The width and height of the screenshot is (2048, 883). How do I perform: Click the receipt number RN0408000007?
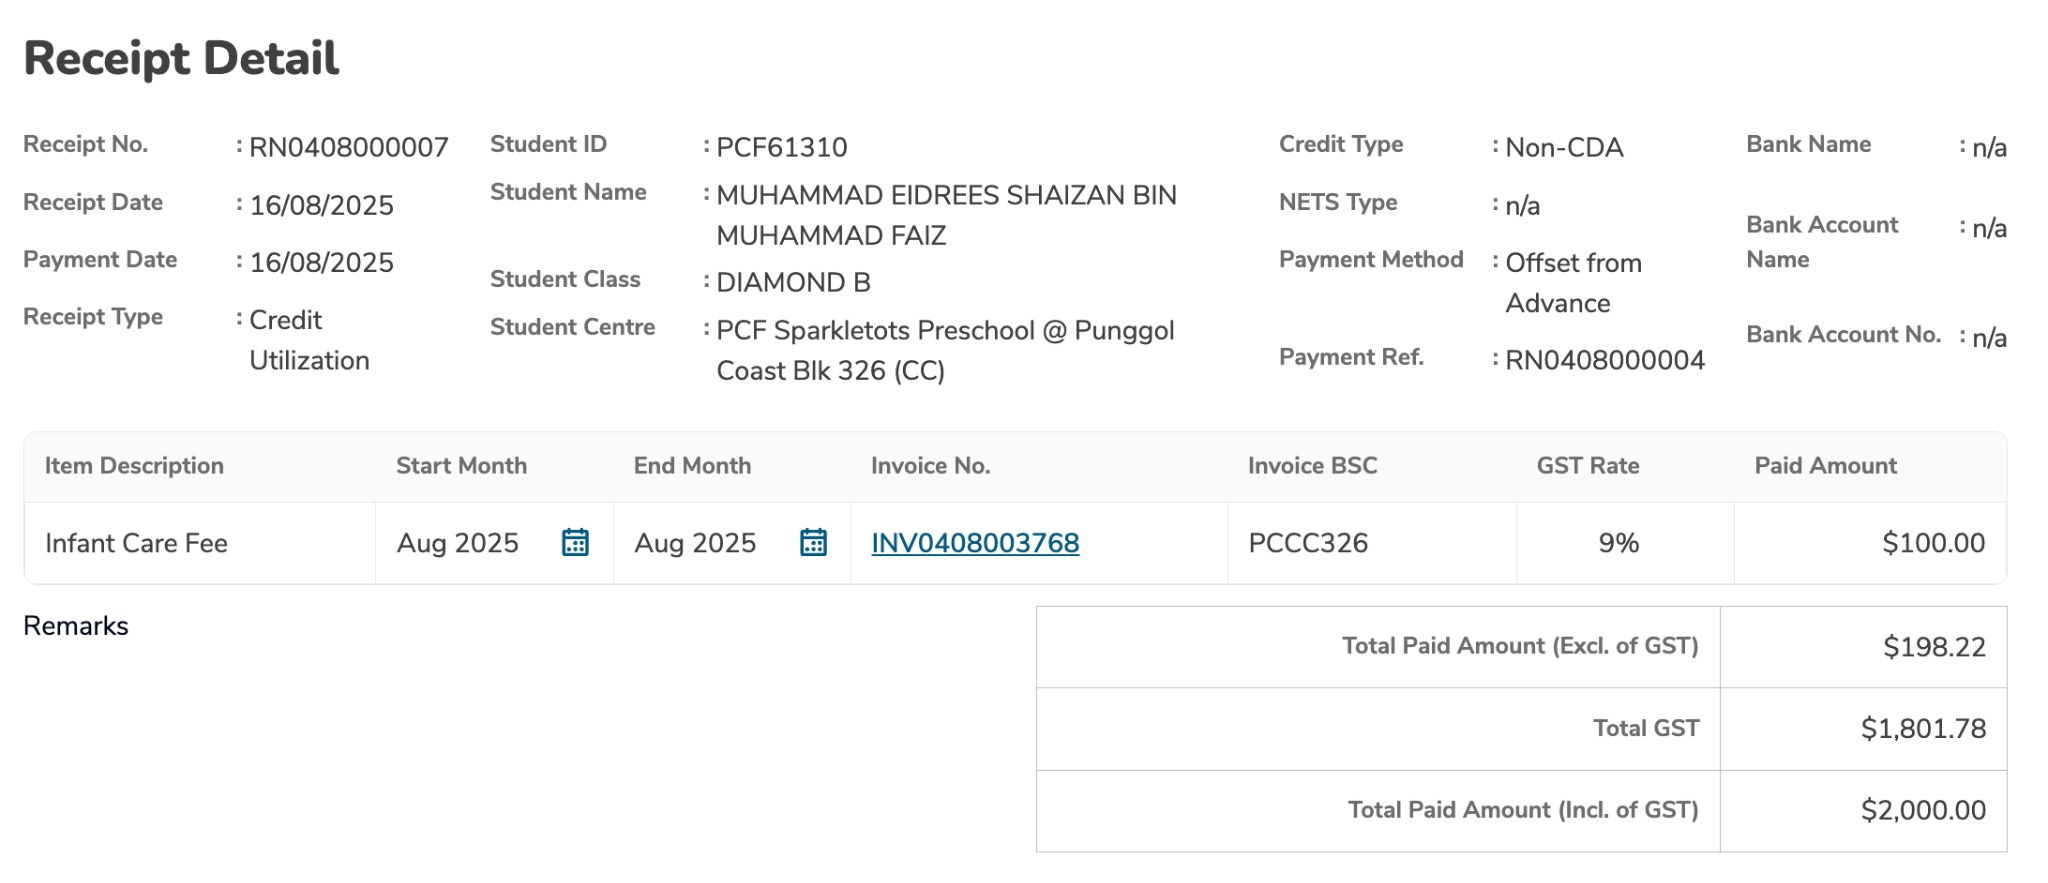pos(348,148)
